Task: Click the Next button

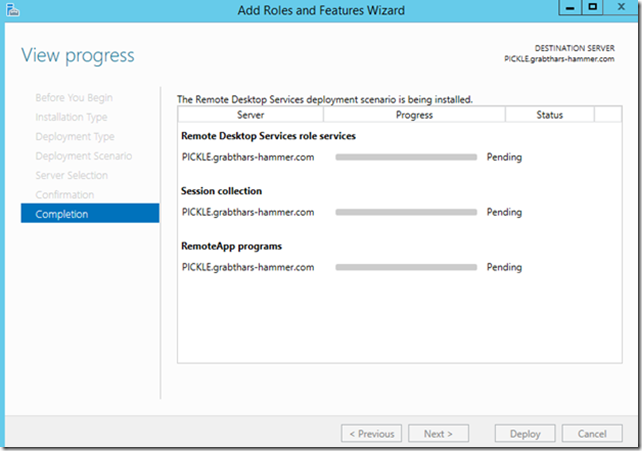Action: pos(439,433)
